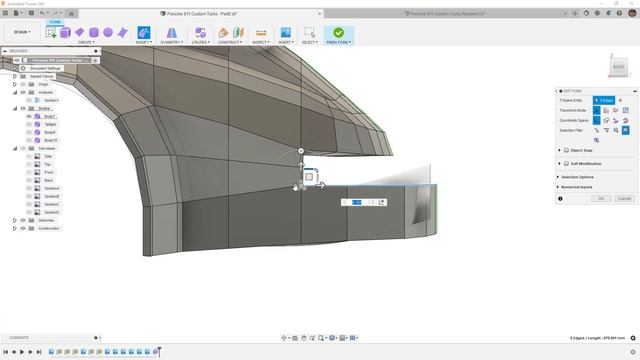Open the Utilities dropdown menu
The width and height of the screenshot is (640, 360).
click(200, 42)
